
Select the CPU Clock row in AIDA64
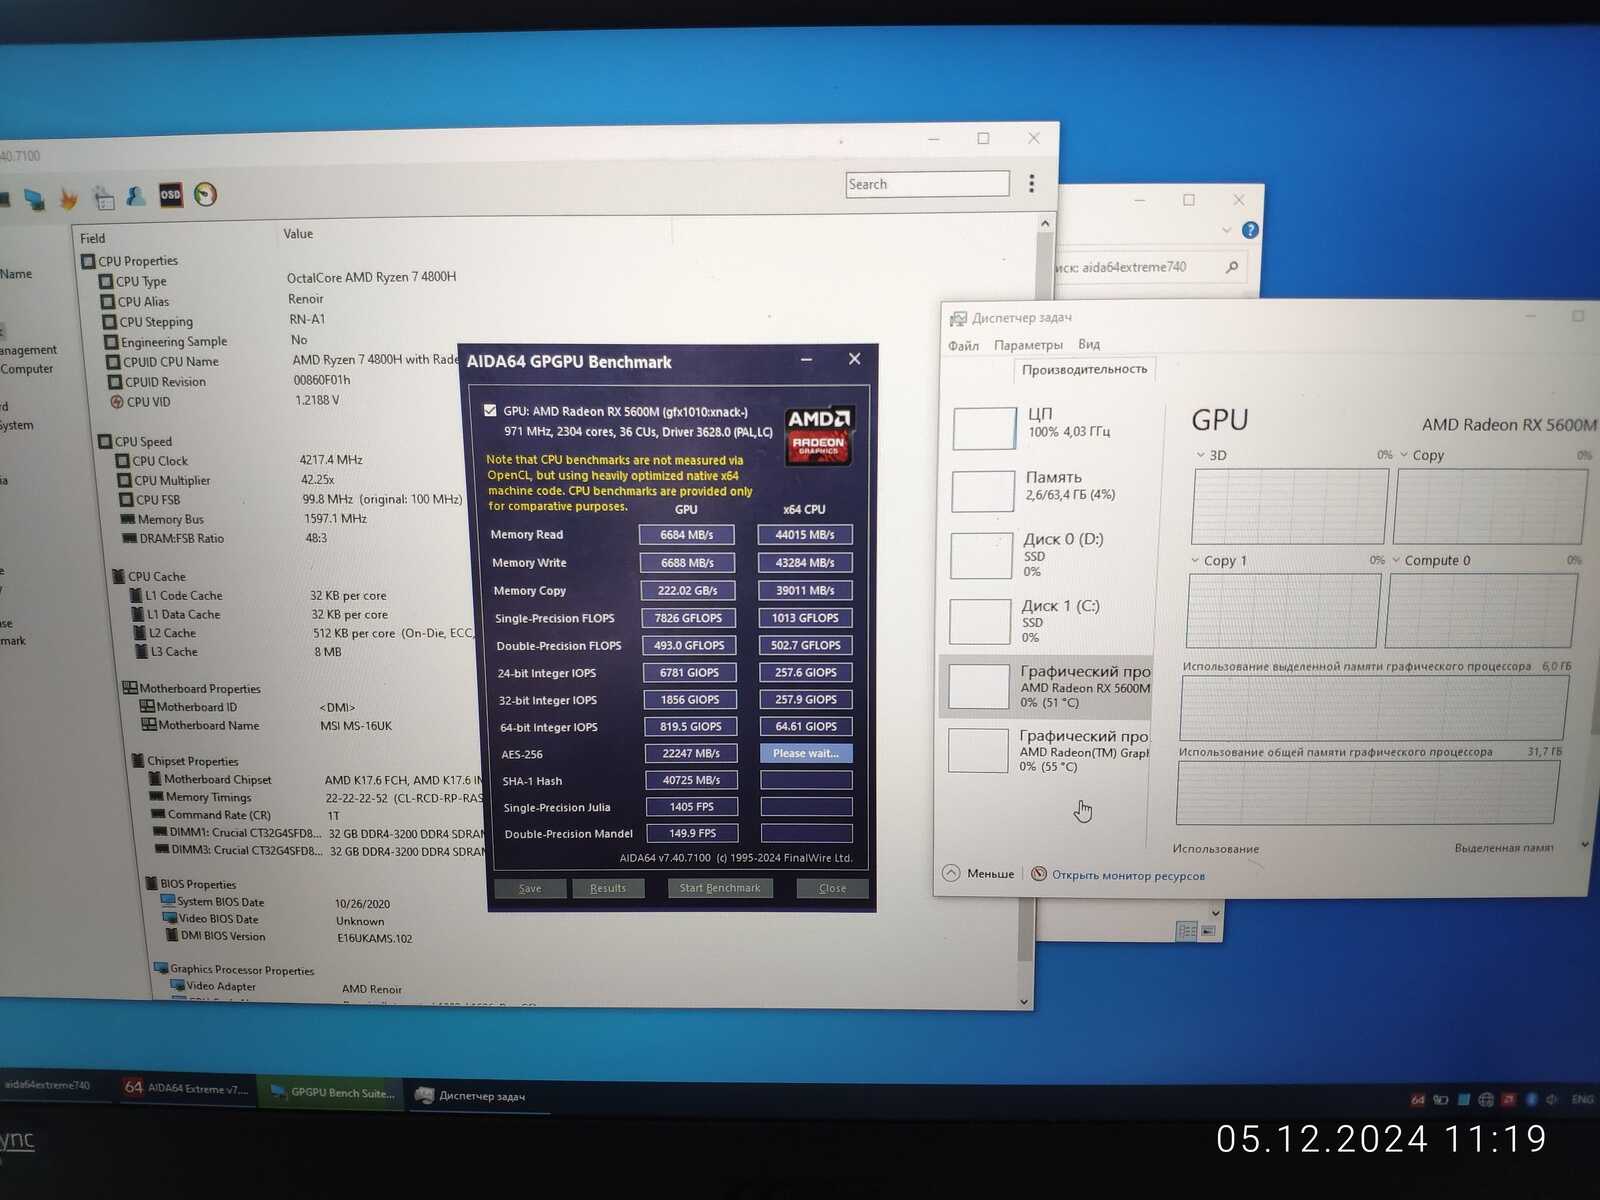point(241,461)
